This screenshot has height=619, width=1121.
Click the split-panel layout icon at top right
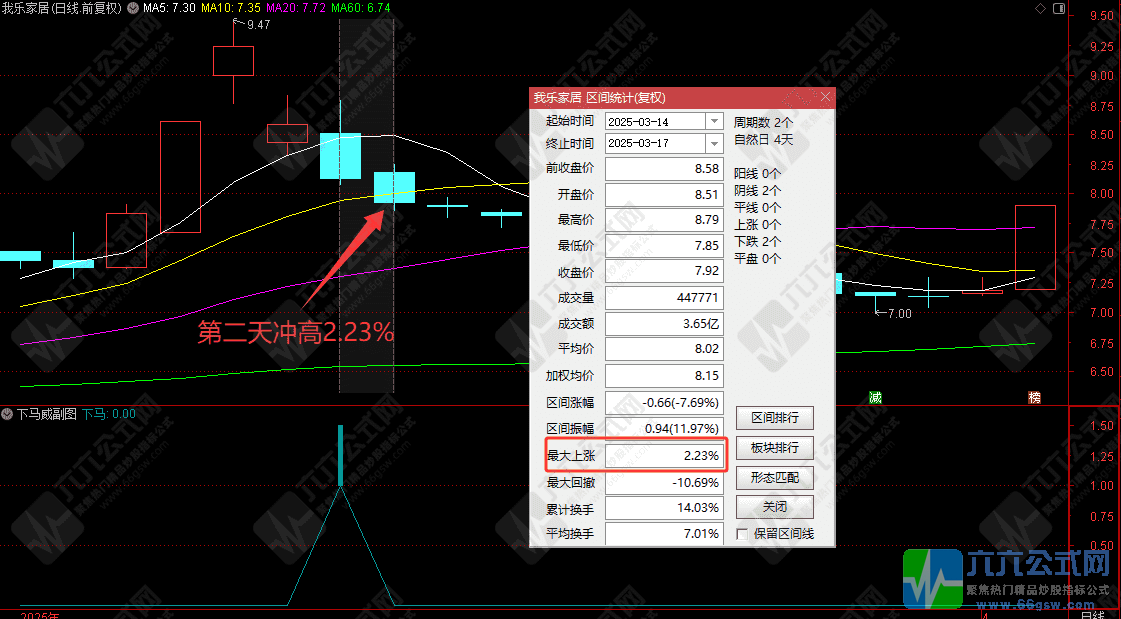tap(1059, 8)
